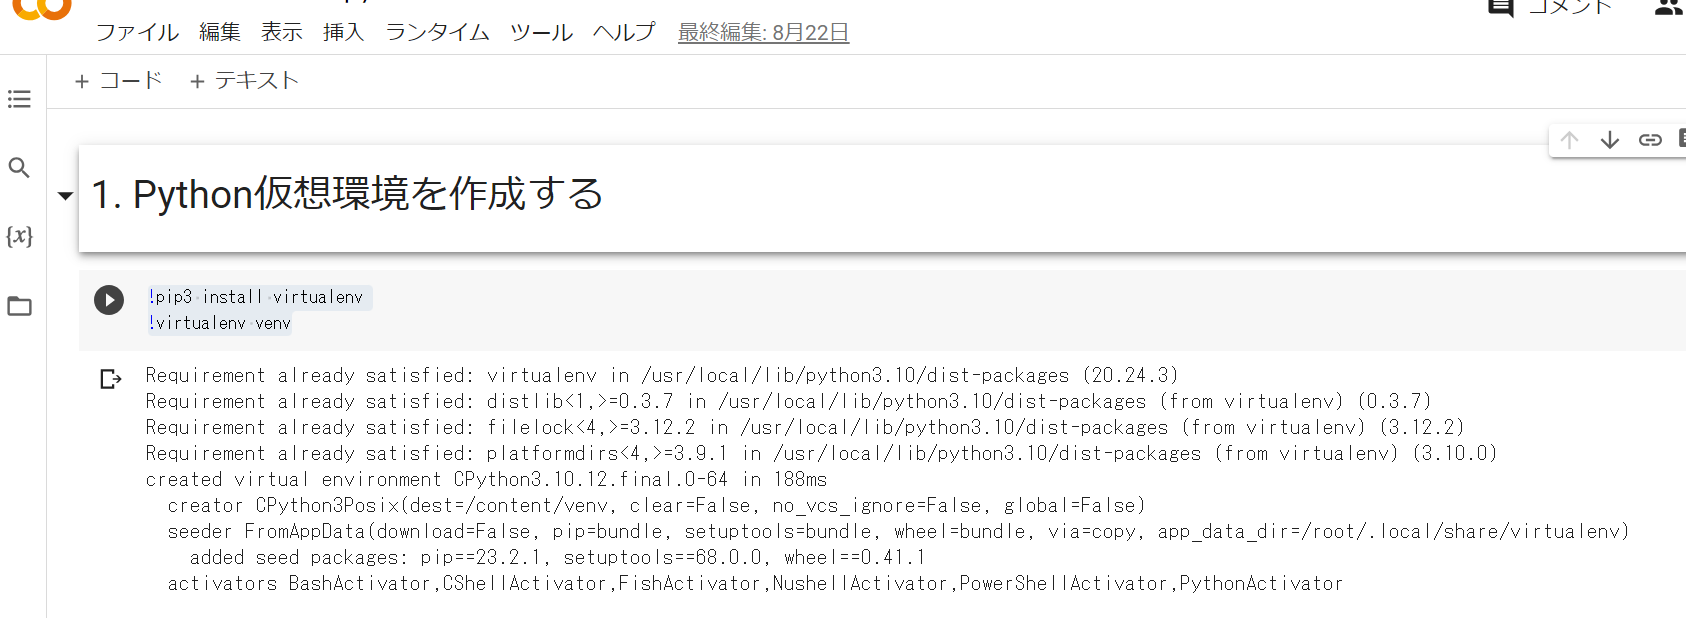Open the comment icon at top right
Screen dimensions: 1686x618
click(x=1501, y=8)
